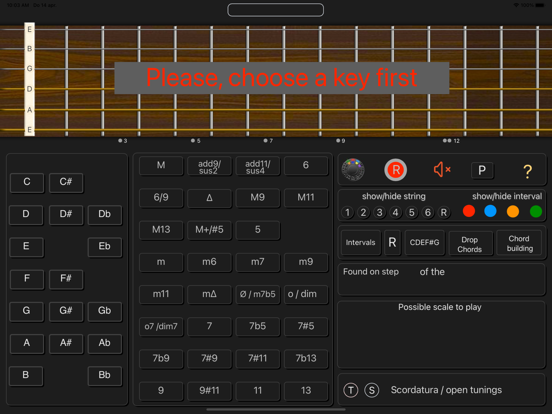The width and height of the screenshot is (552, 414).
Task: Choose the key of A#
Action: 66,343
